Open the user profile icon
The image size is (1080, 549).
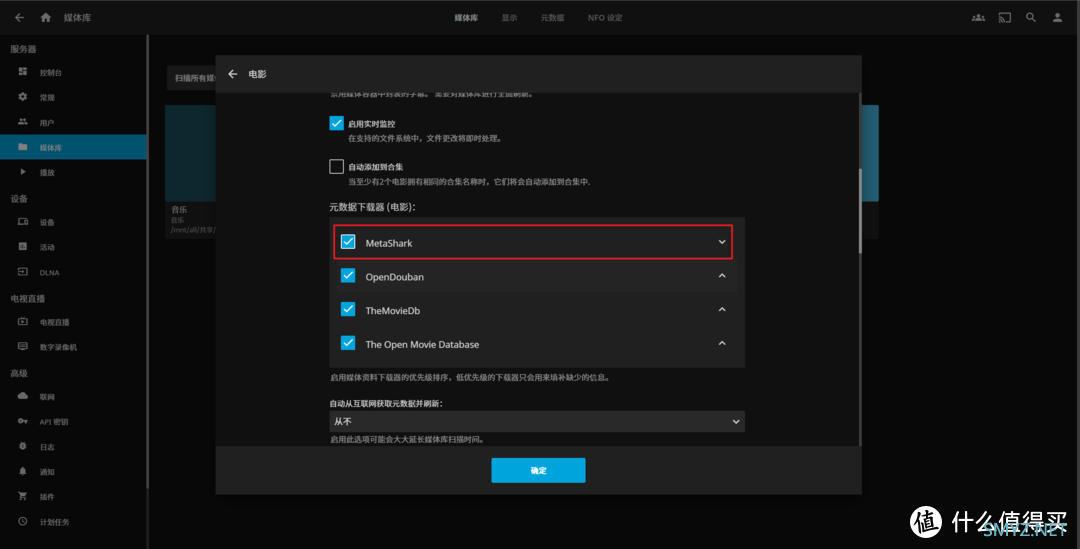coord(1057,18)
